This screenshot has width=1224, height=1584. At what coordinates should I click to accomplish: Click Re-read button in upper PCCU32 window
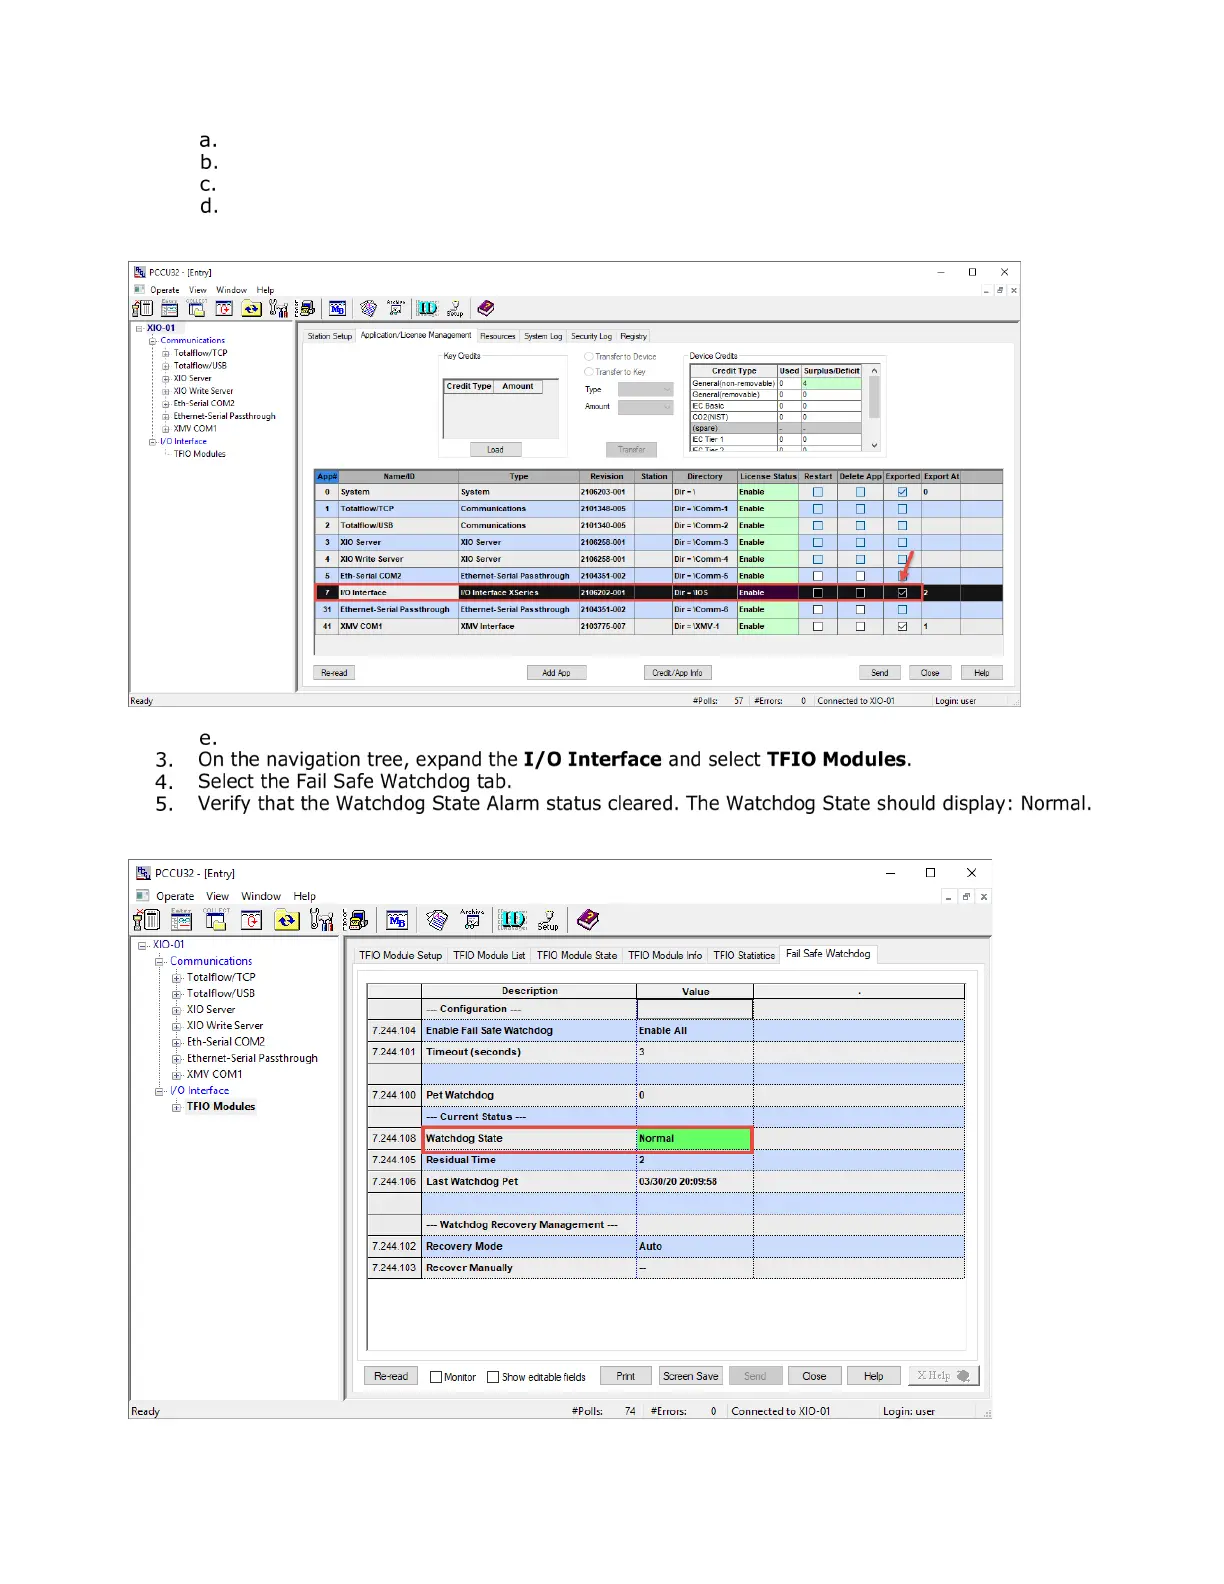coord(334,673)
